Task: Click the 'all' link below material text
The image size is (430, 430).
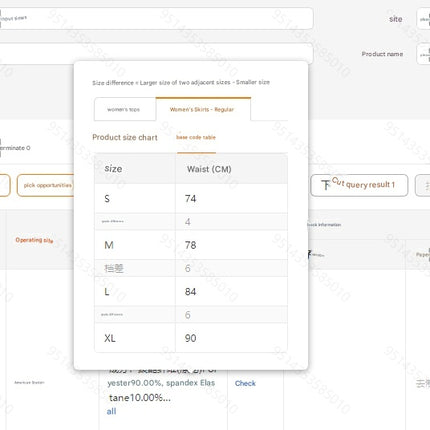Action: [x=111, y=411]
